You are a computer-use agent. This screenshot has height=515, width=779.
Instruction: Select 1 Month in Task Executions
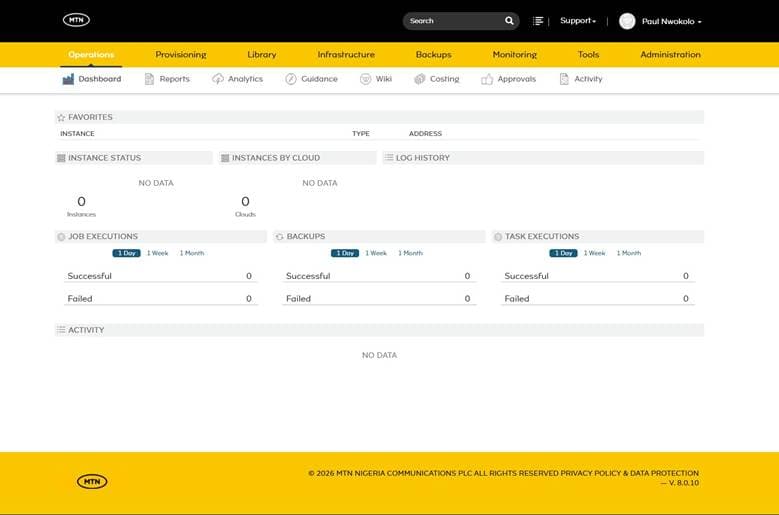point(629,253)
